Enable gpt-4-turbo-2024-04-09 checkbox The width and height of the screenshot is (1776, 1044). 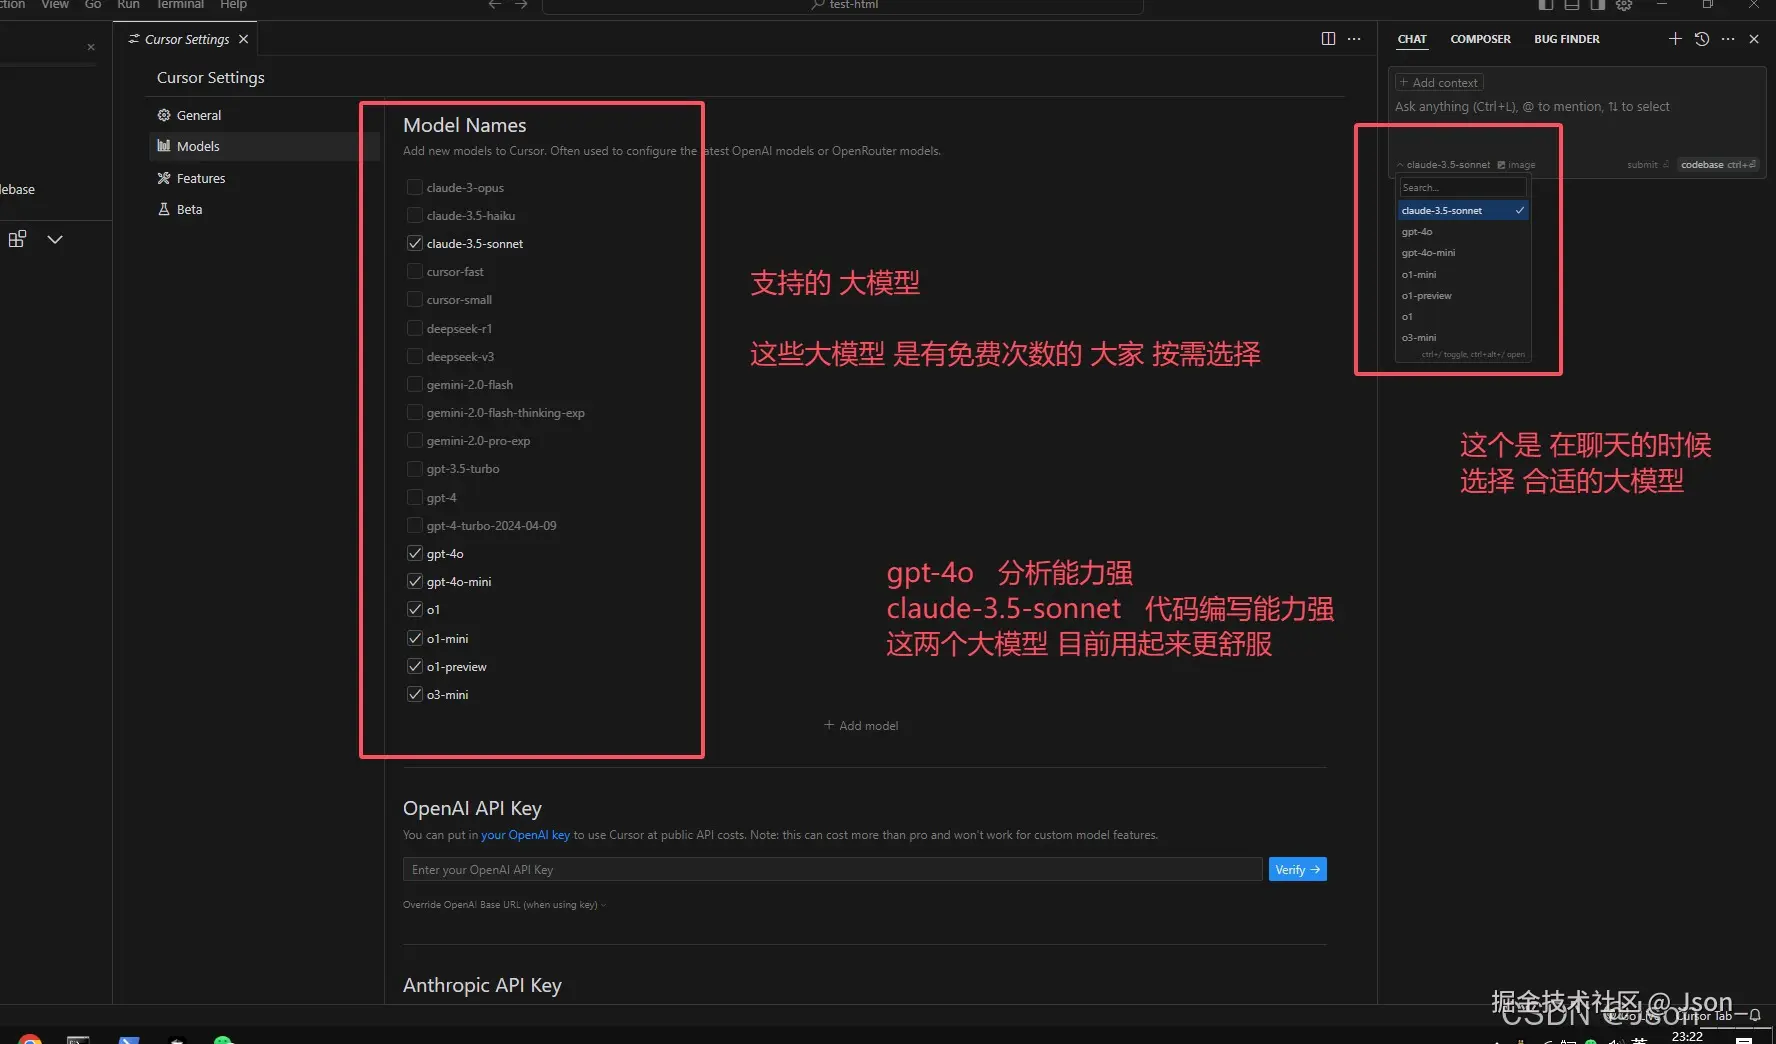(x=414, y=525)
